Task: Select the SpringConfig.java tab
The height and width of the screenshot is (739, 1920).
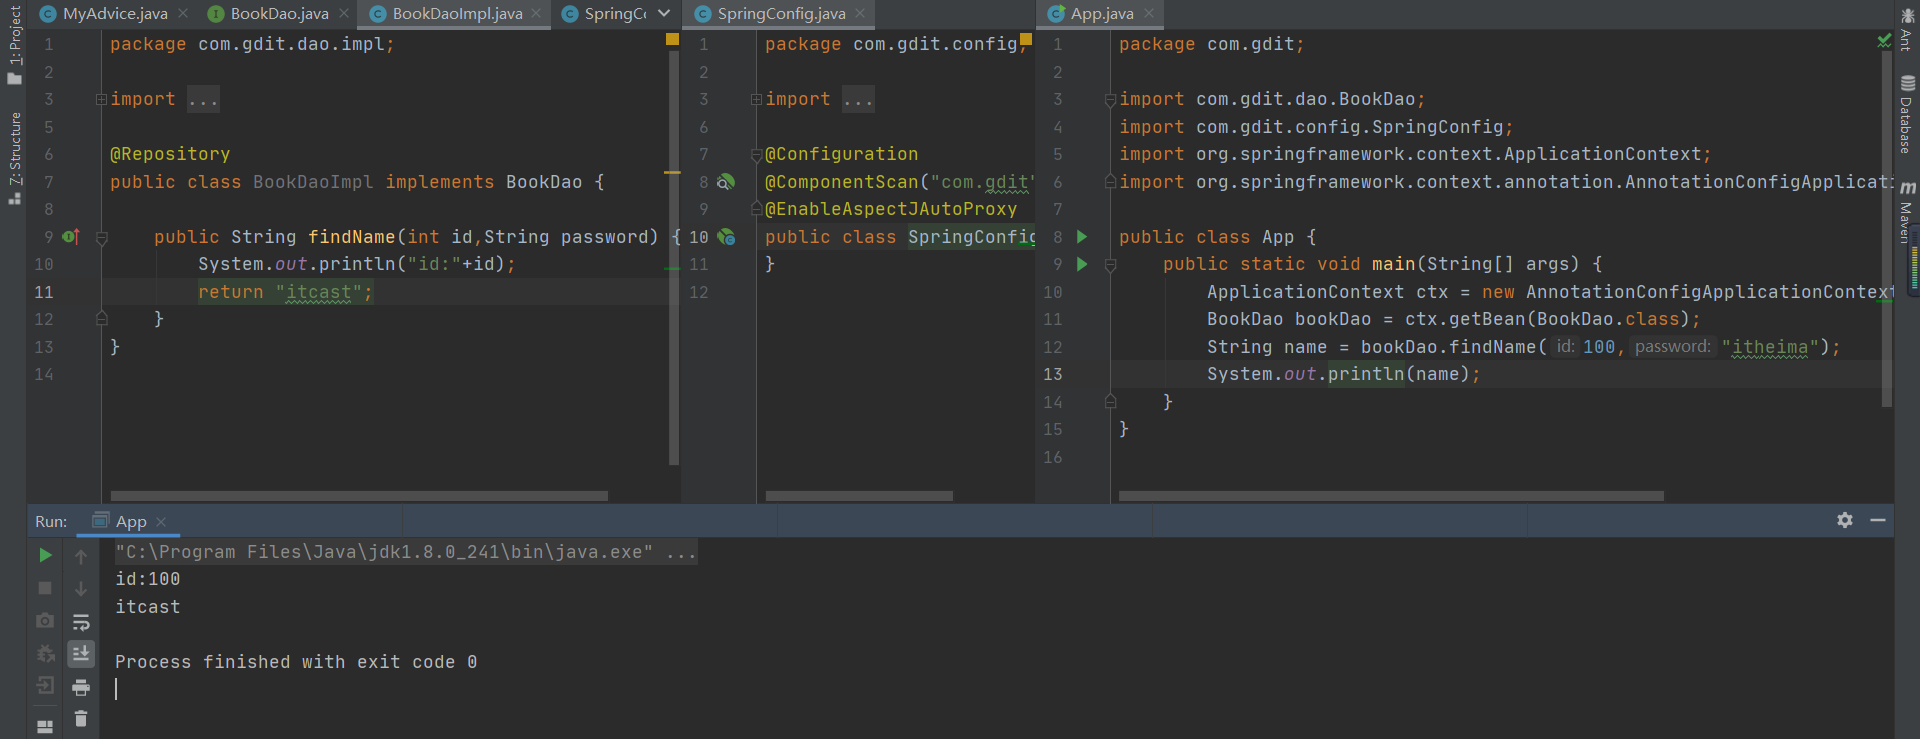Action: (x=781, y=14)
